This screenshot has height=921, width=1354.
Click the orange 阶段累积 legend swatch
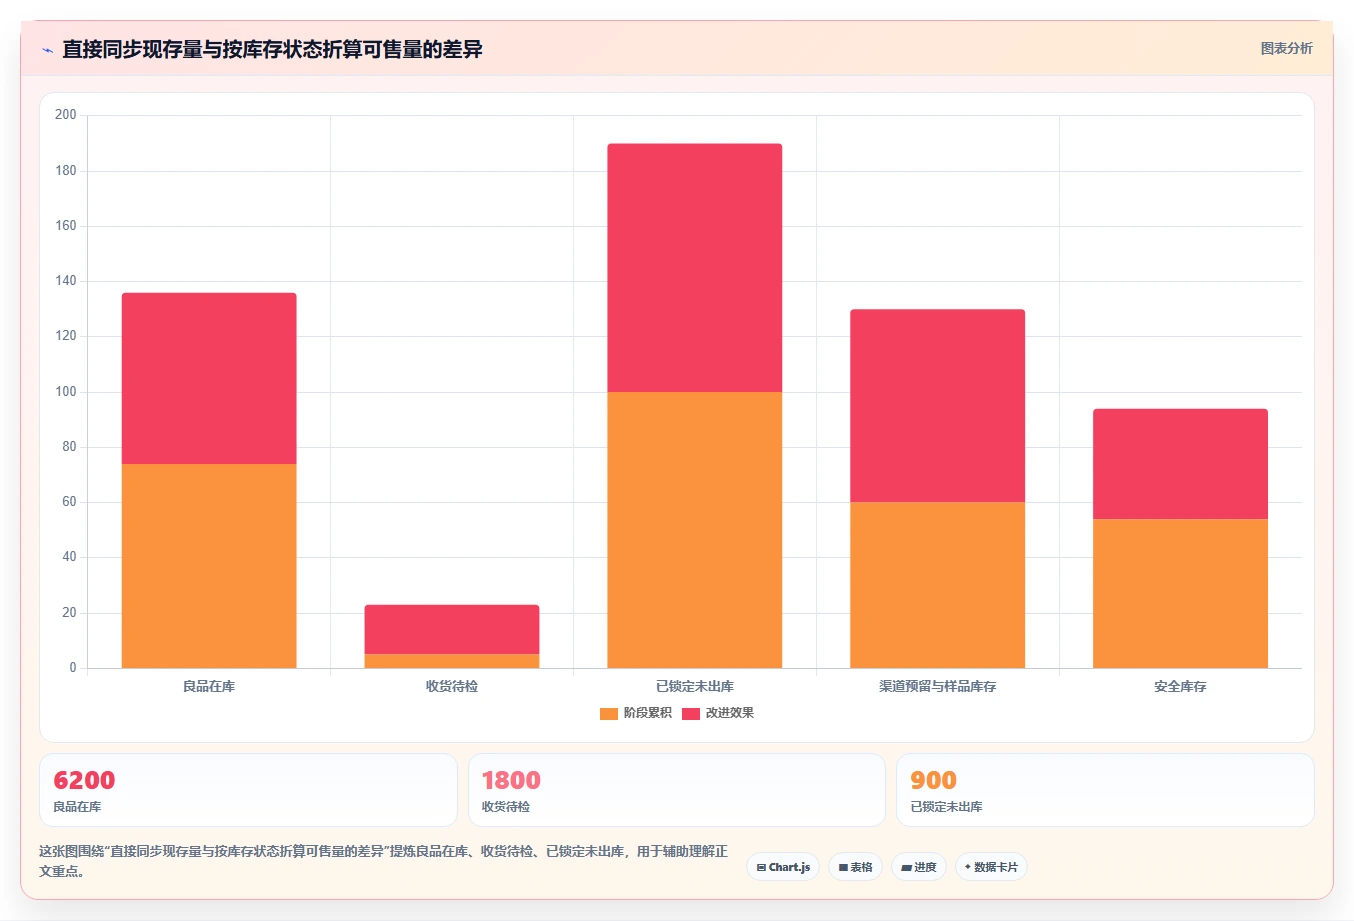[609, 713]
